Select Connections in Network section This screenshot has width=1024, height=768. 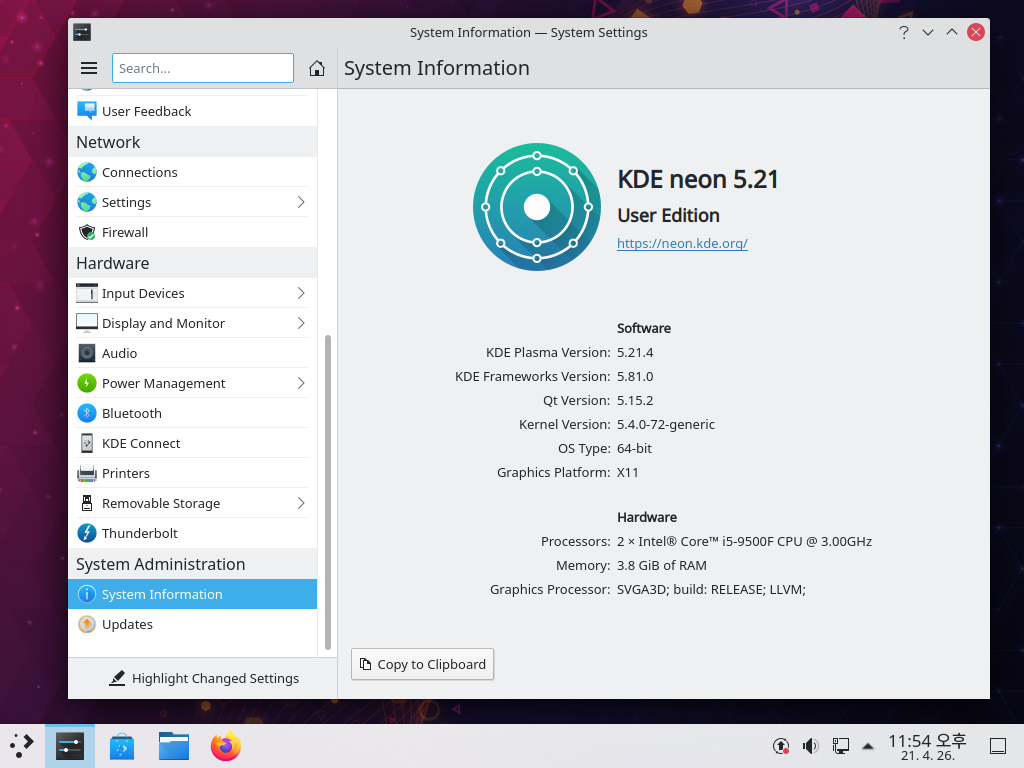(139, 172)
